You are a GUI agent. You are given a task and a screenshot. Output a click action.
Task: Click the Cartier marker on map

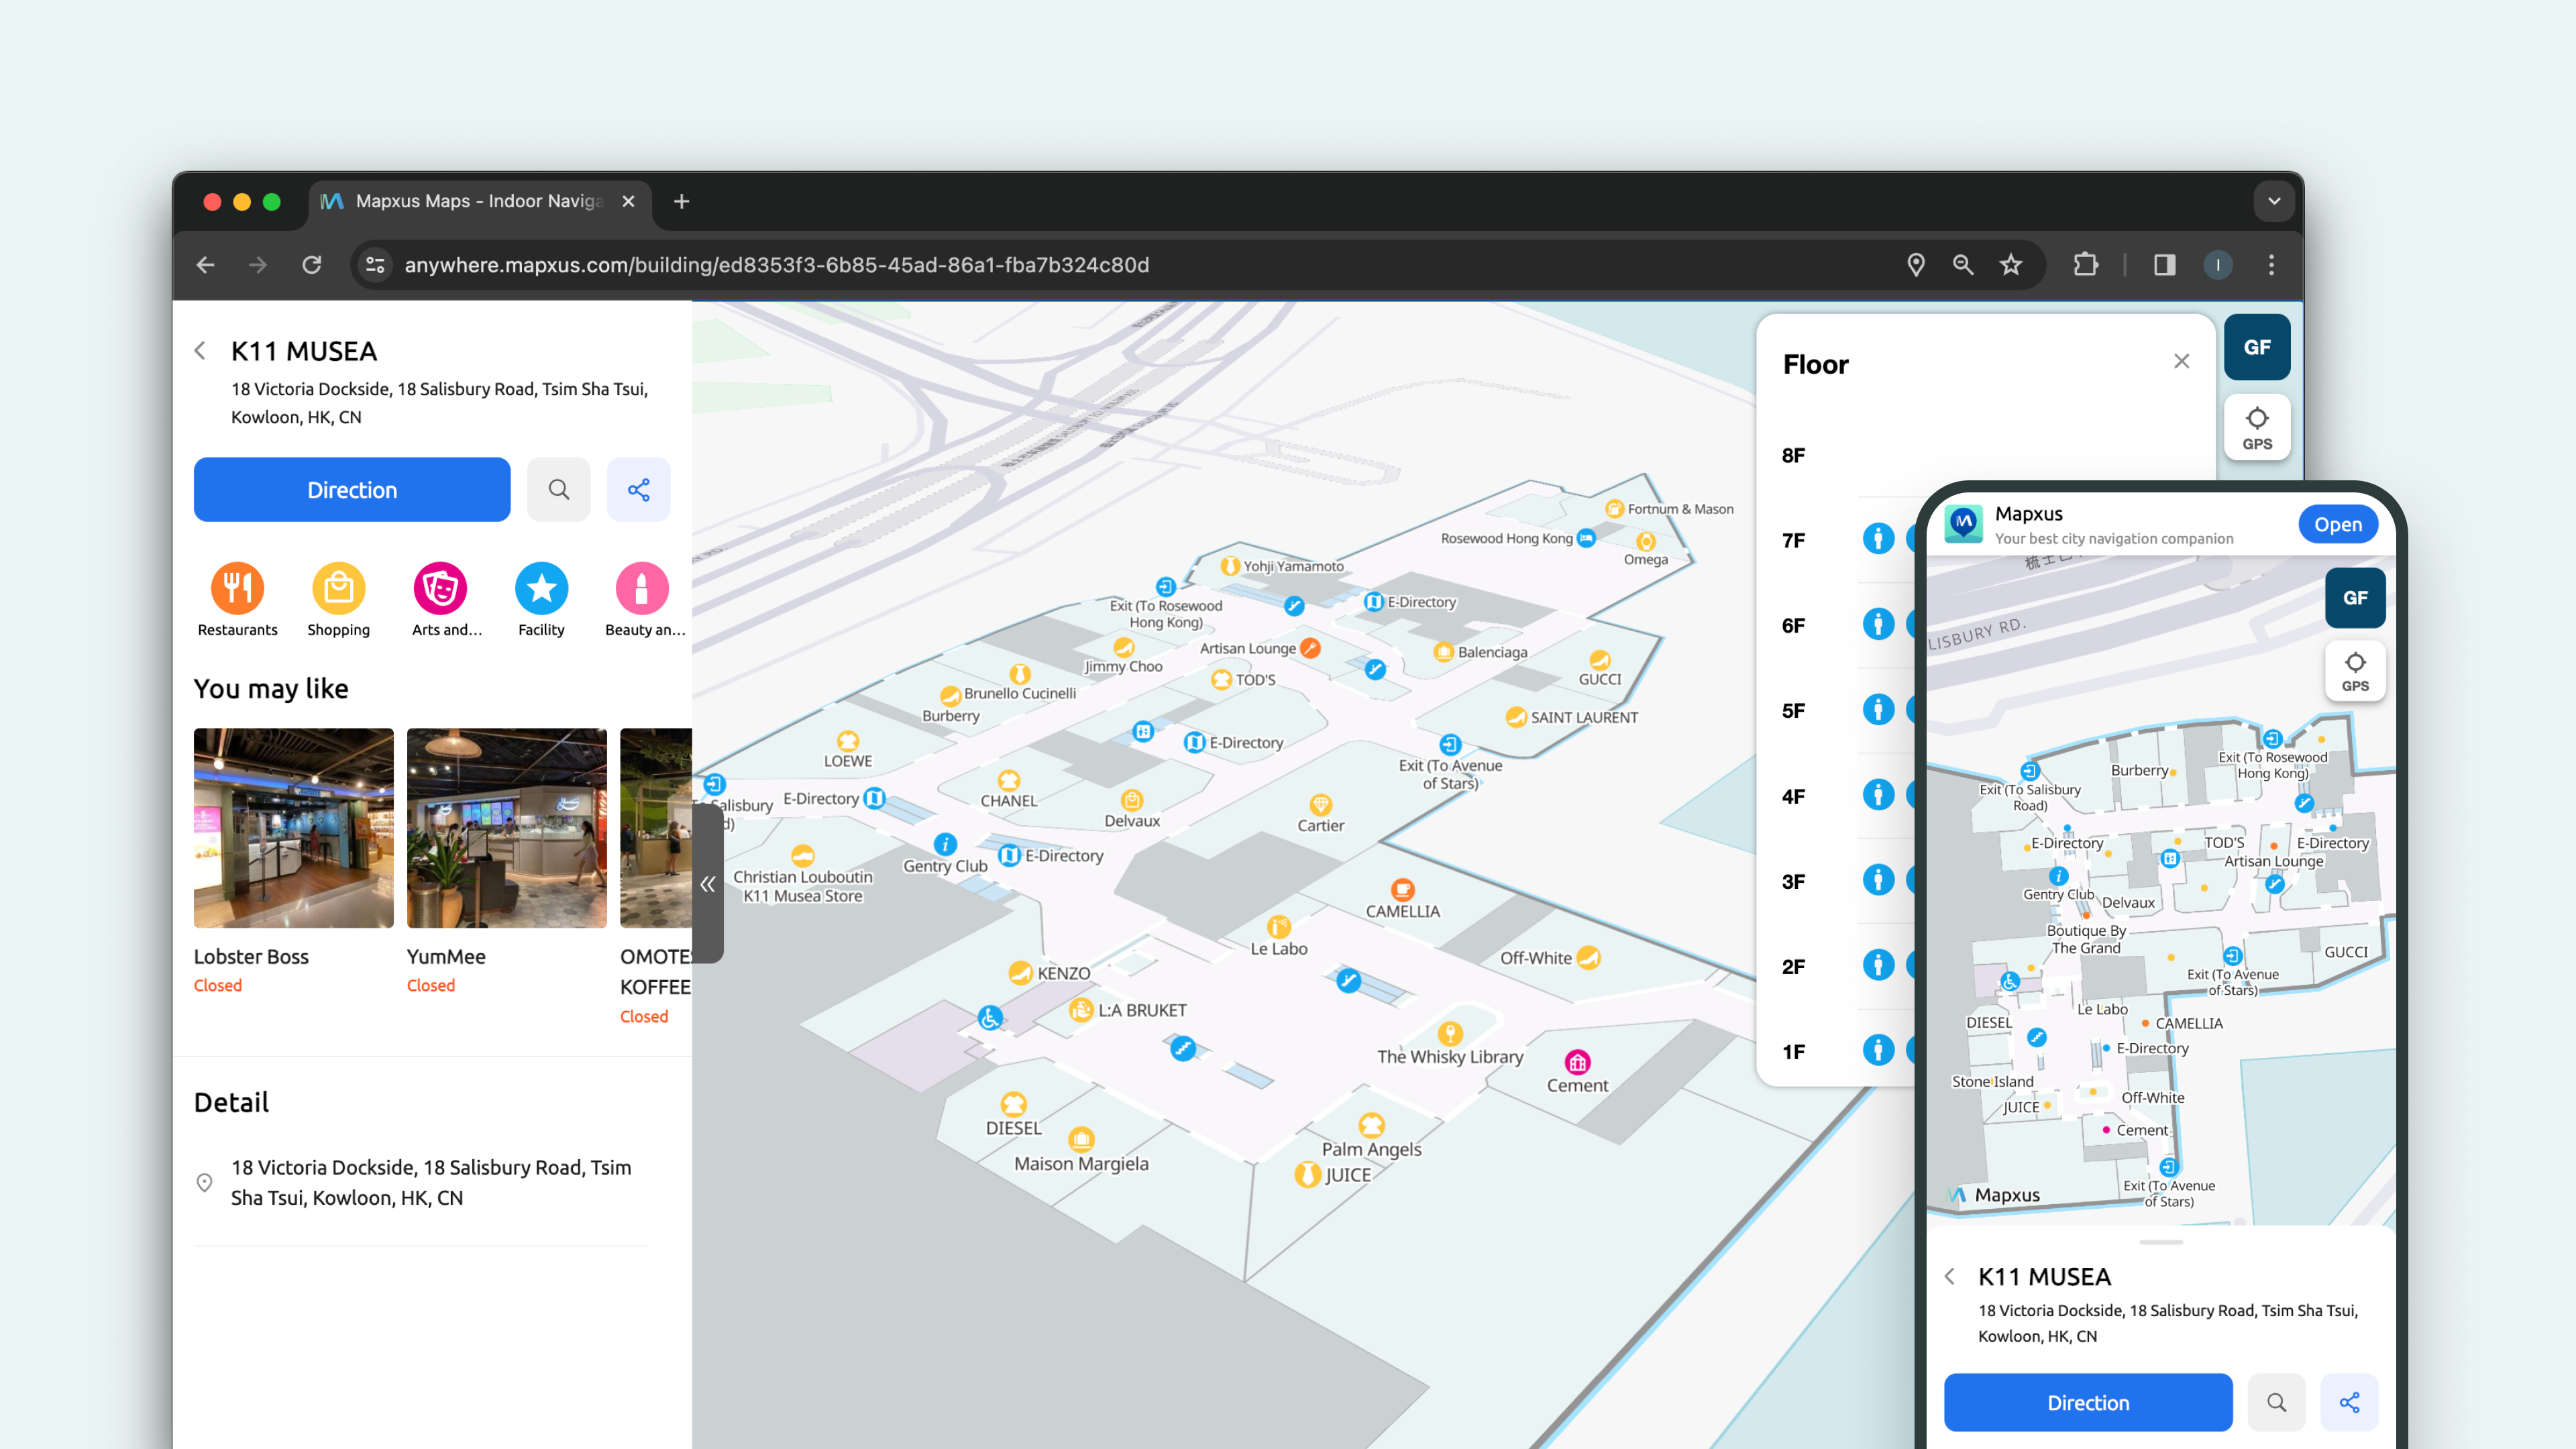(1320, 805)
